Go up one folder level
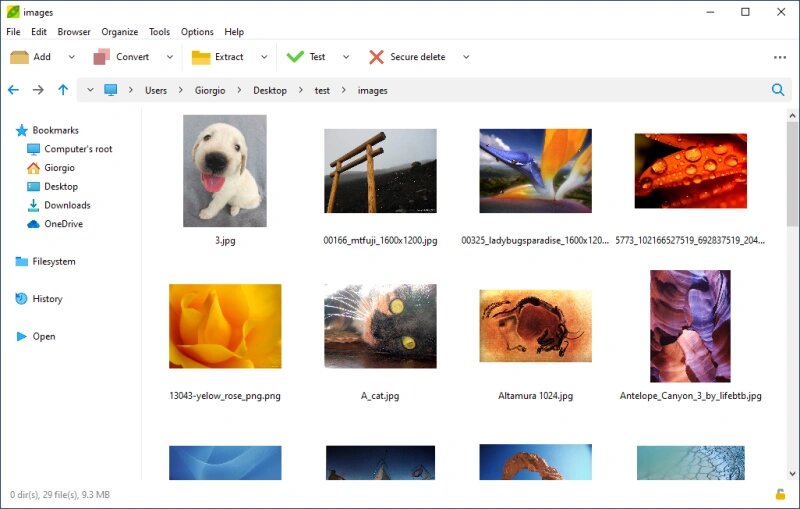 pyautogui.click(x=63, y=90)
